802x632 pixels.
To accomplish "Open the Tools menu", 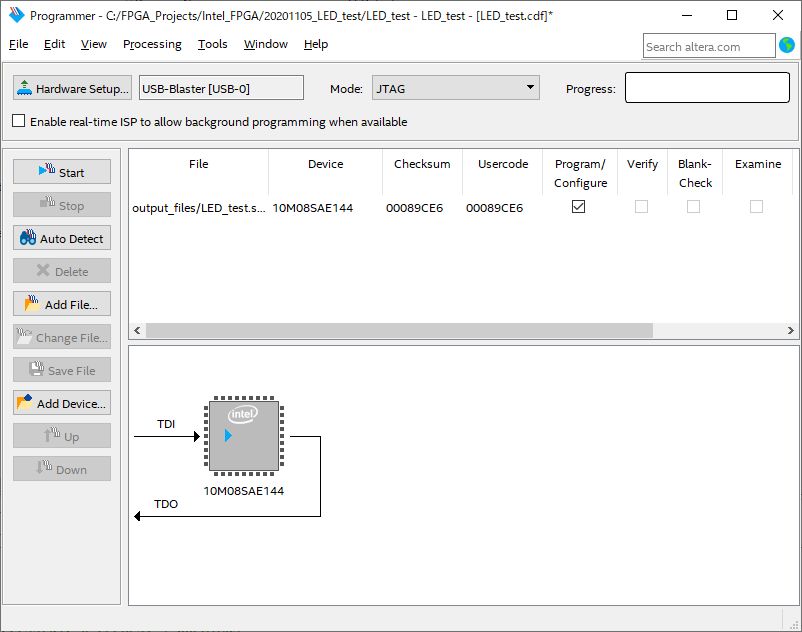I will coord(212,44).
